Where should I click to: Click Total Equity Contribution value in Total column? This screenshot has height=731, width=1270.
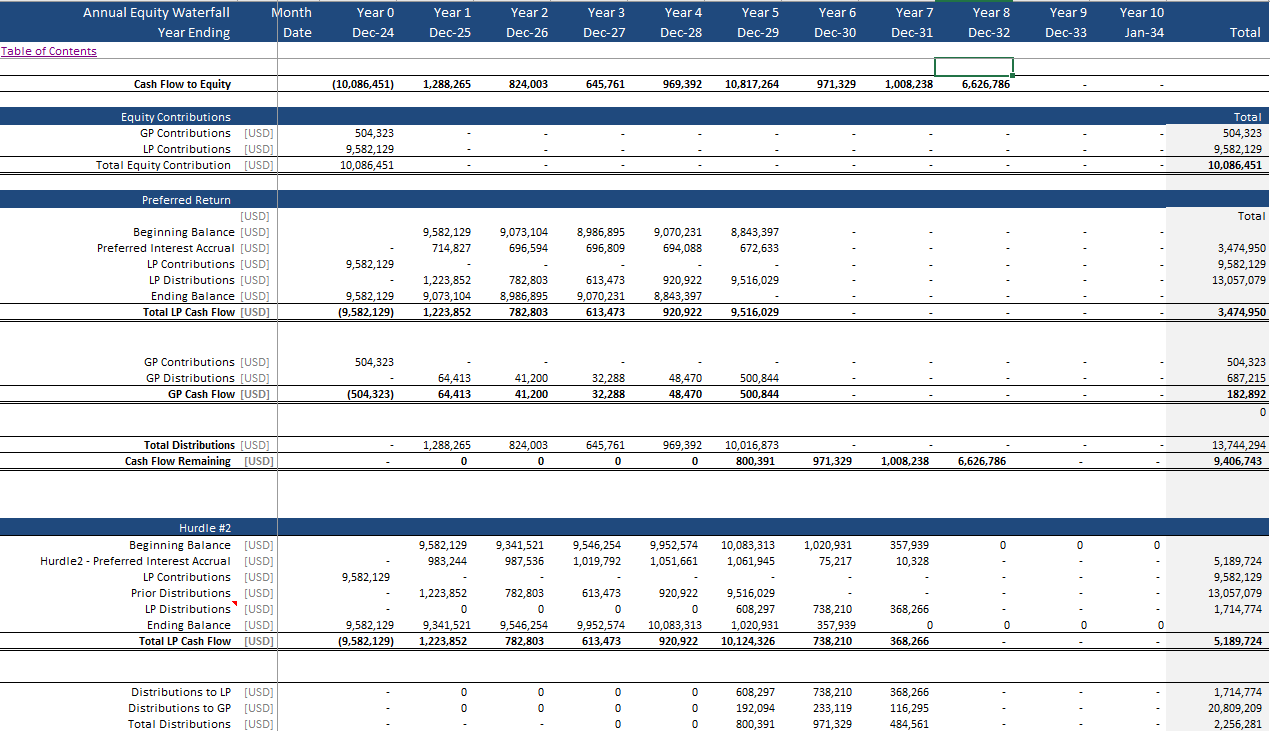coord(1235,165)
